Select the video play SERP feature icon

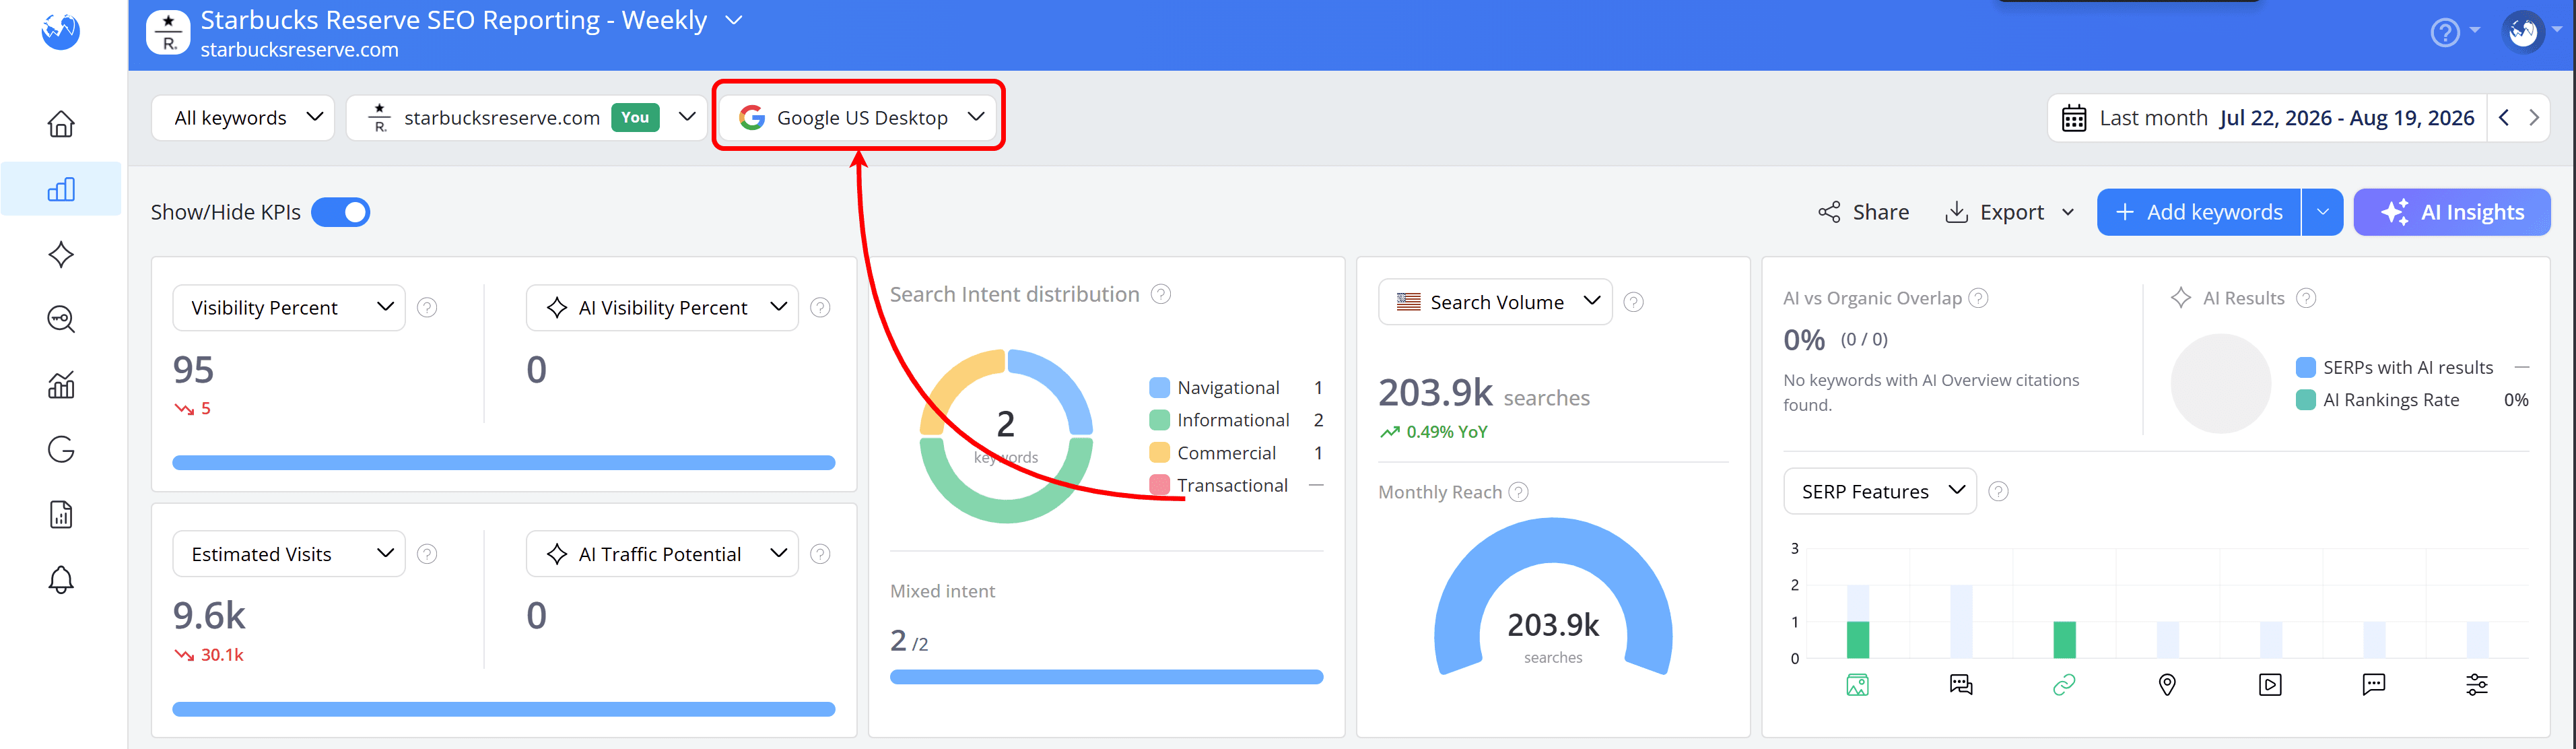tap(2270, 685)
